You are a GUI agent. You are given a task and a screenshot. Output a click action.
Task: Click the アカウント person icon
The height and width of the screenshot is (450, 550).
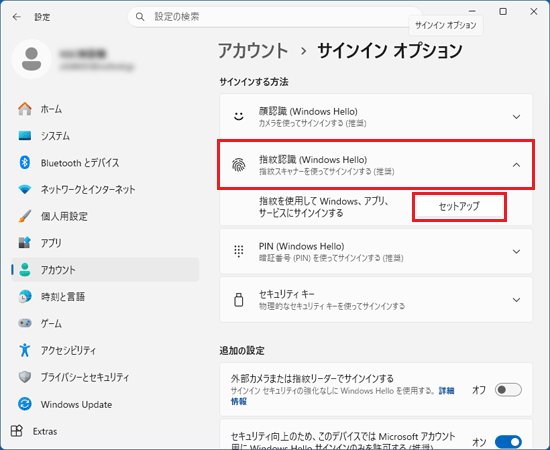pyautogui.click(x=25, y=270)
